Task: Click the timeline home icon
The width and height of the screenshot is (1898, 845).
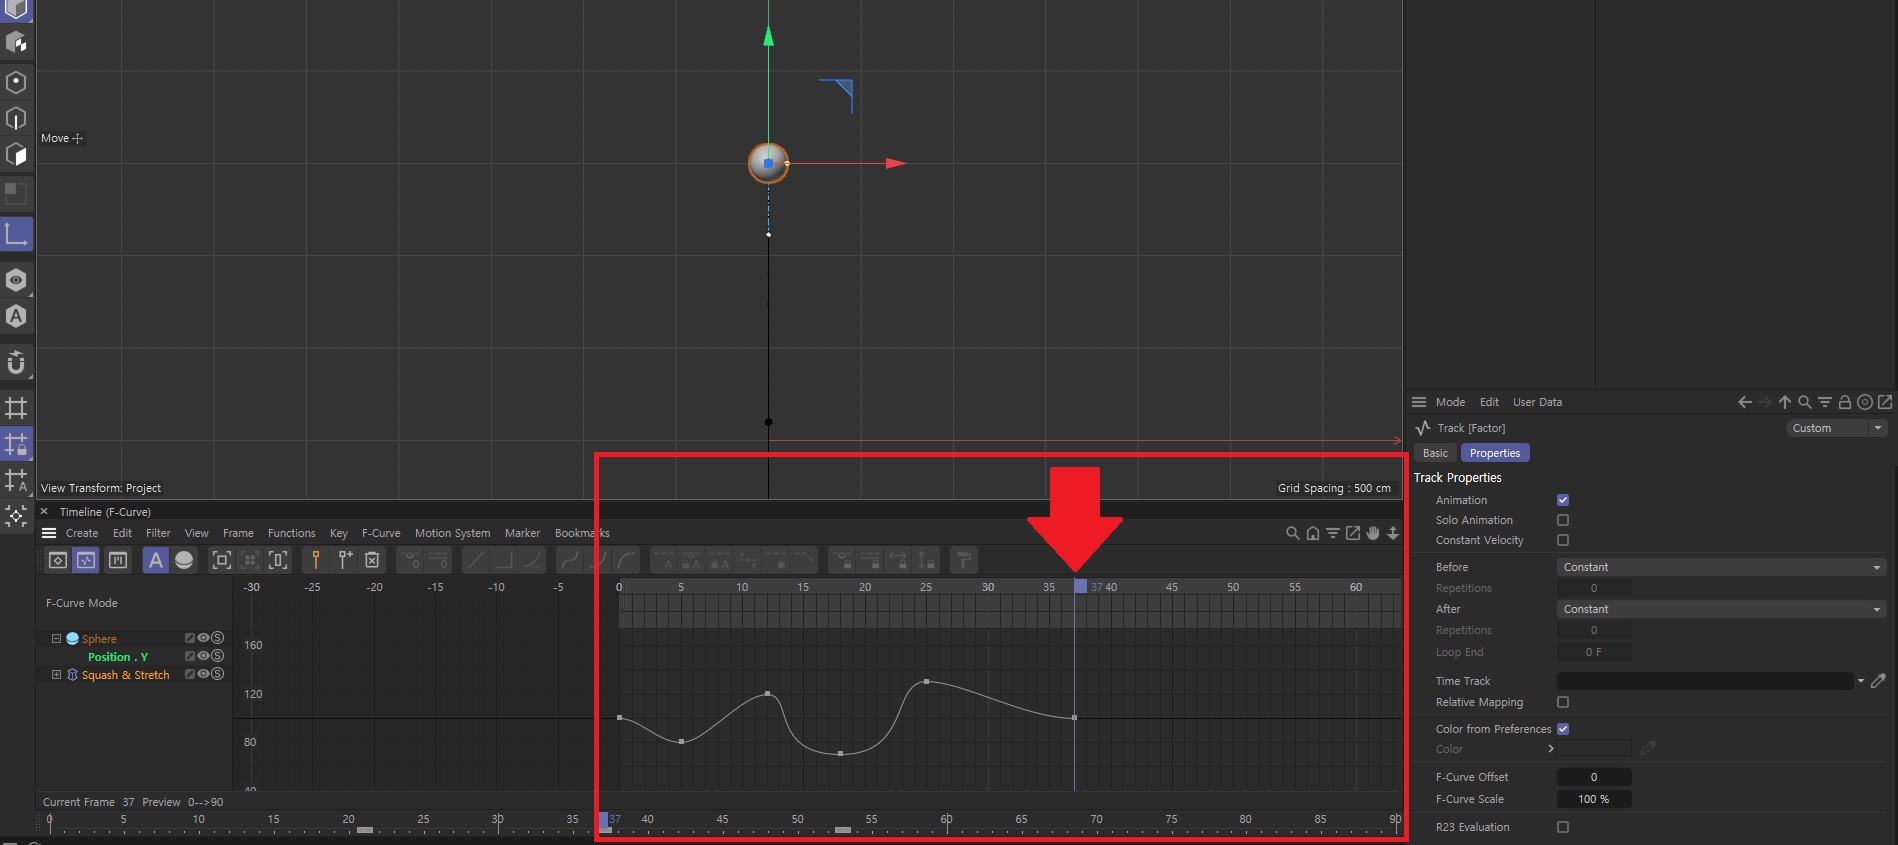Action: coord(1313,533)
